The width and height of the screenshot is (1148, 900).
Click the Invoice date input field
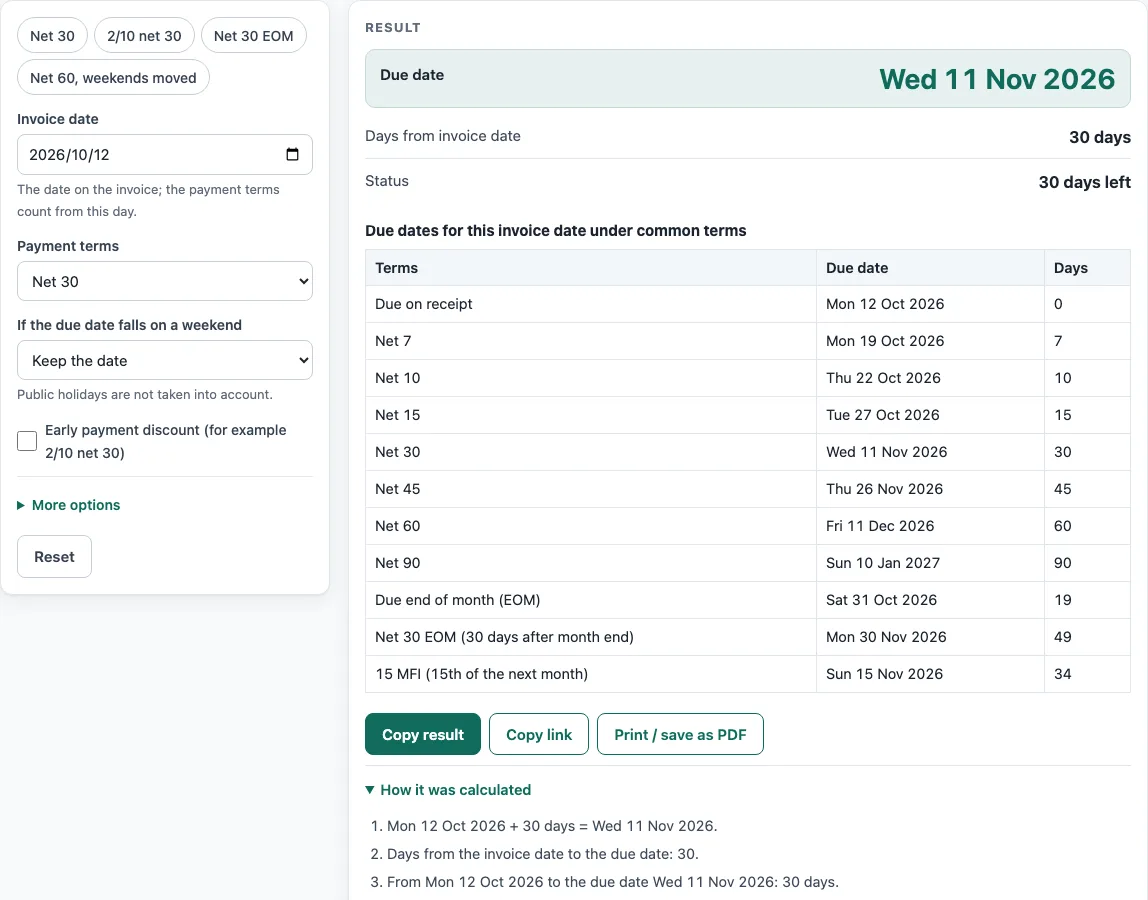tap(165, 155)
